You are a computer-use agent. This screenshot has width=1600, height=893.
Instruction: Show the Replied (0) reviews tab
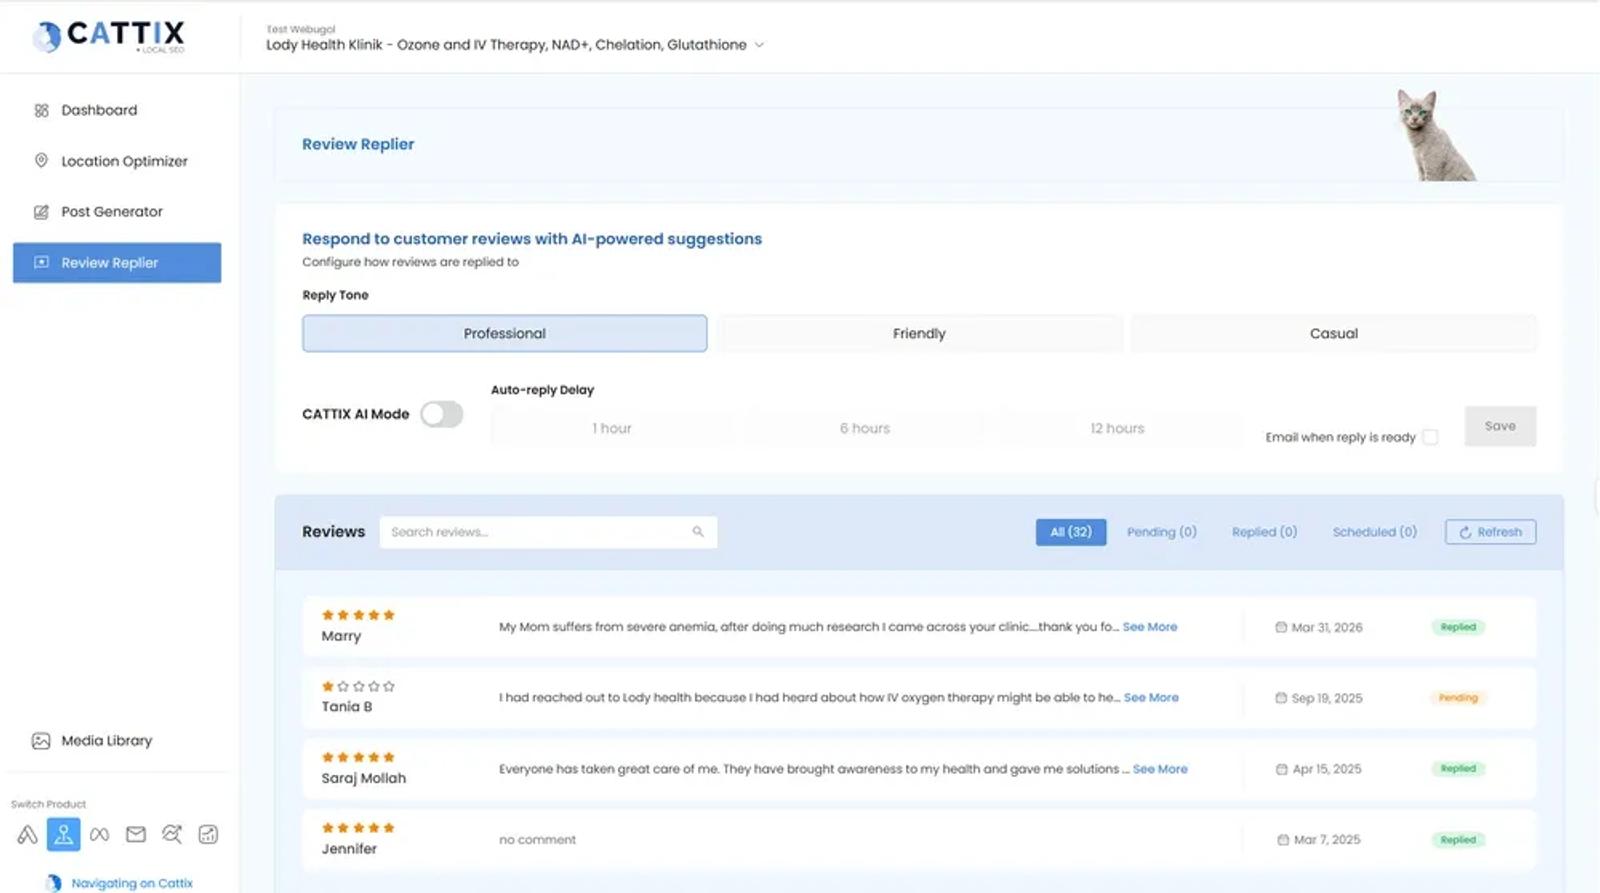coord(1264,532)
